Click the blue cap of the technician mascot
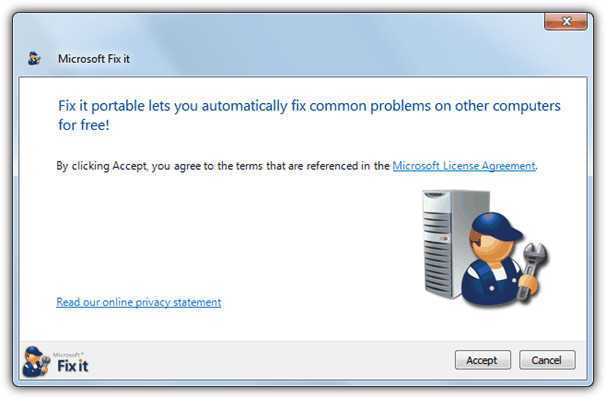This screenshot has width=606, height=398. pos(495,227)
